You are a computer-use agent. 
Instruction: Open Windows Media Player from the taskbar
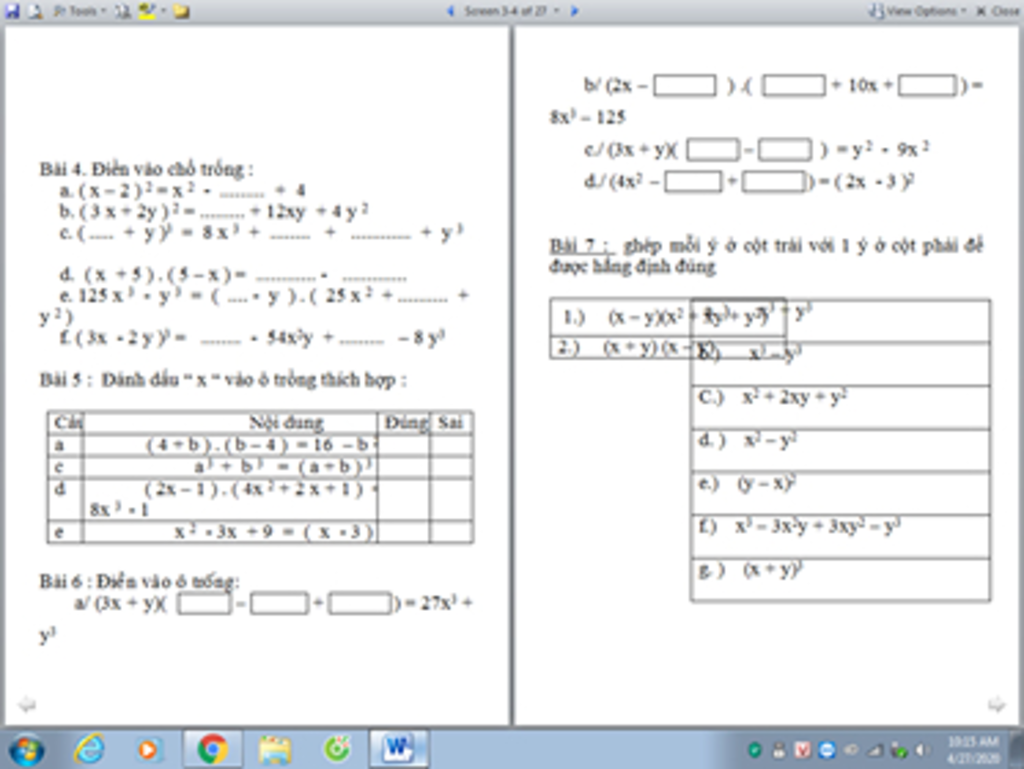(x=148, y=749)
